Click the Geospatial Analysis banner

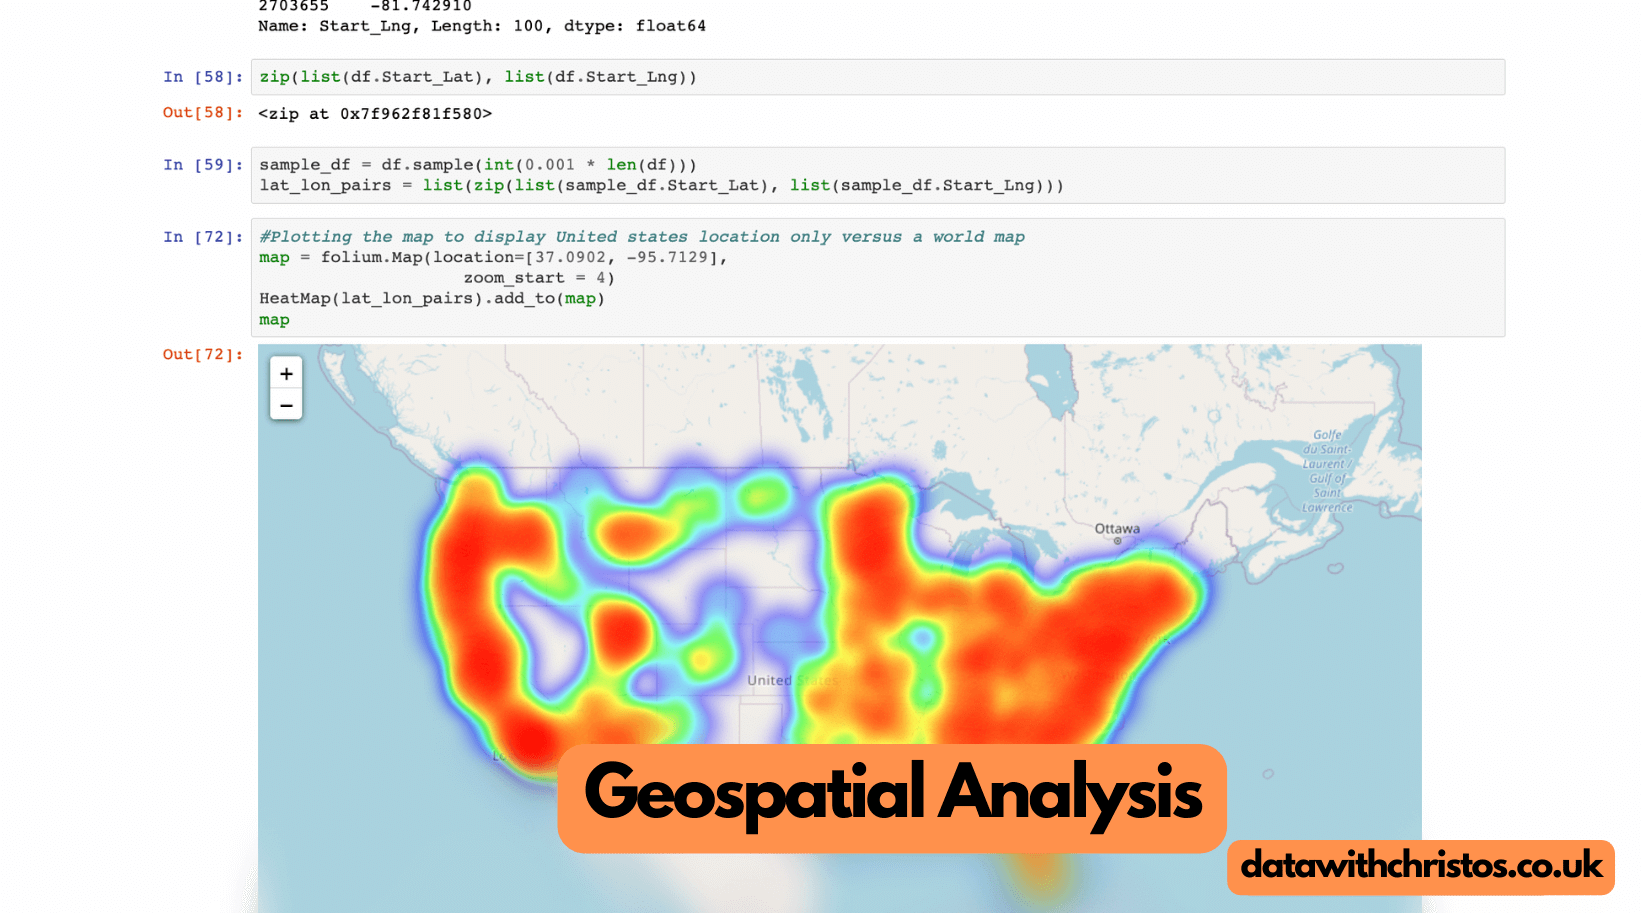point(892,795)
